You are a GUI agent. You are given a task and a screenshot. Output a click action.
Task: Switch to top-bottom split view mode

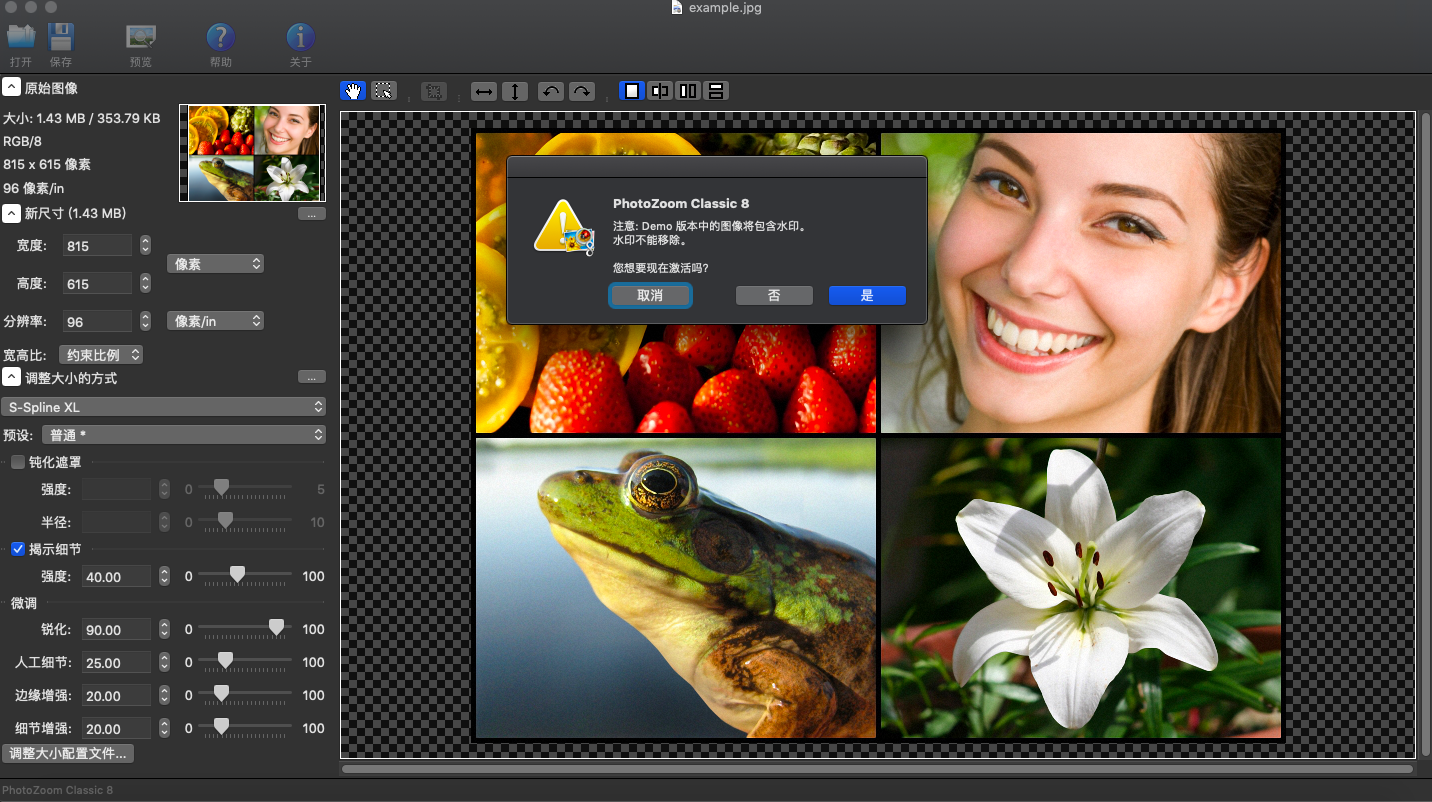(x=716, y=90)
